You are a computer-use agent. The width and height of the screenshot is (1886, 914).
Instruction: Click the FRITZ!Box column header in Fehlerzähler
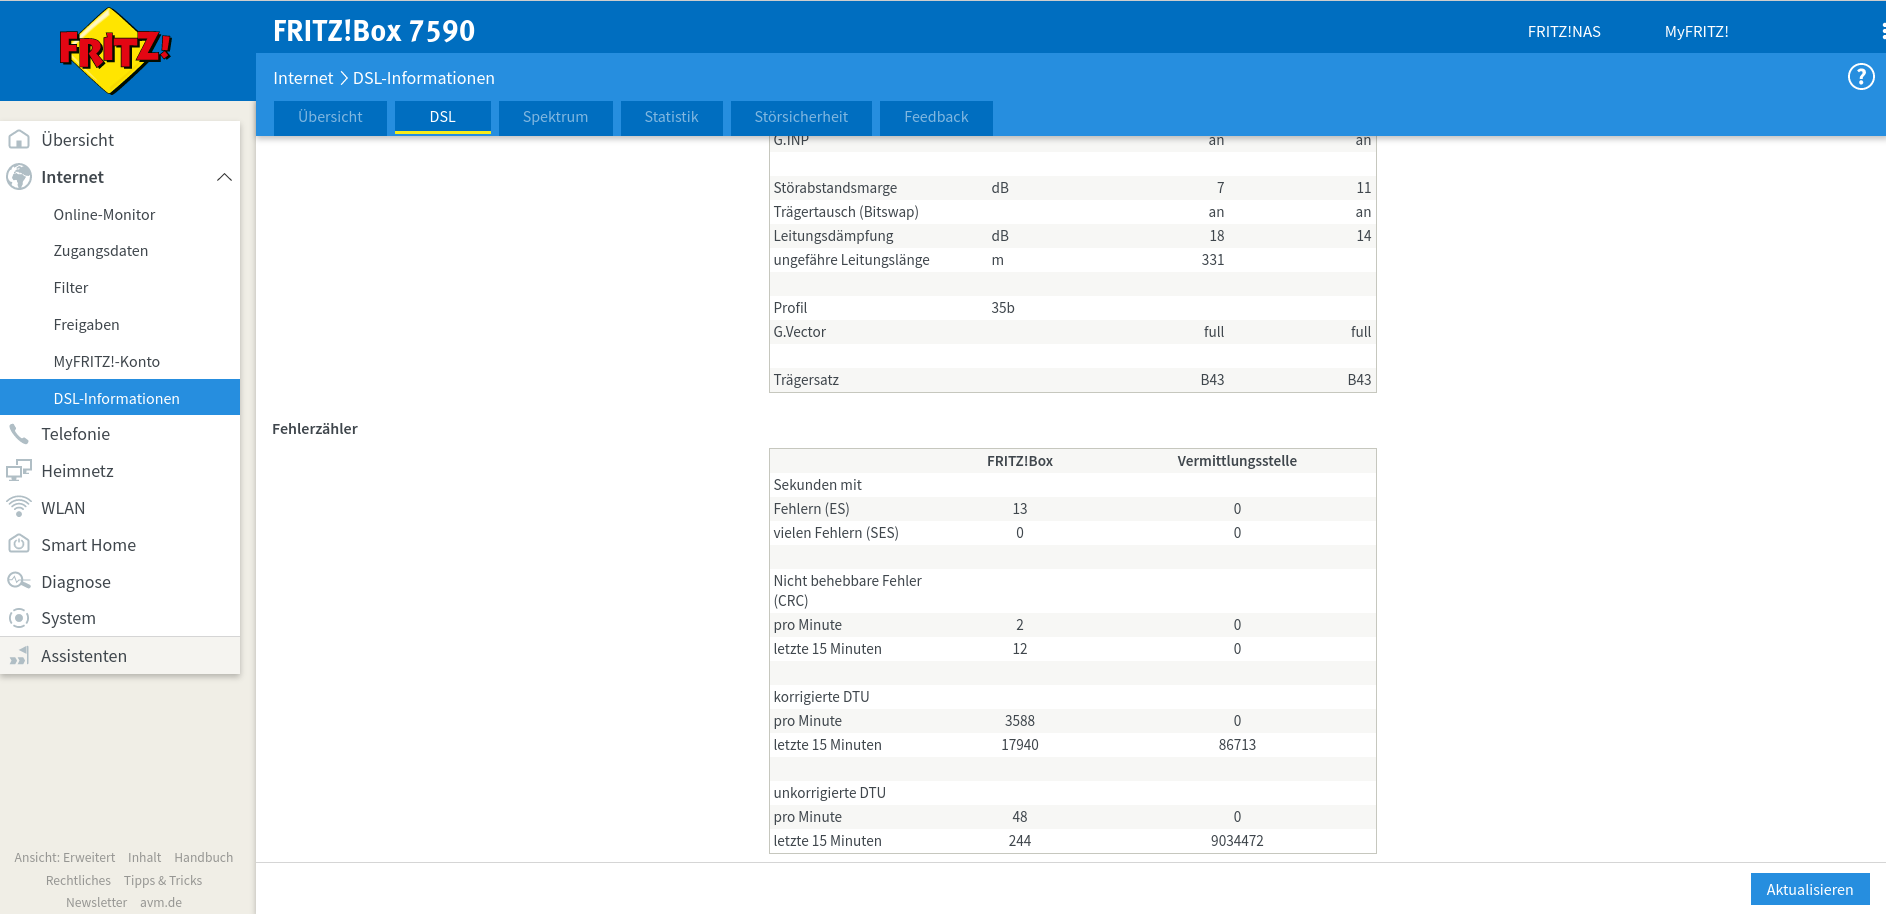1020,461
